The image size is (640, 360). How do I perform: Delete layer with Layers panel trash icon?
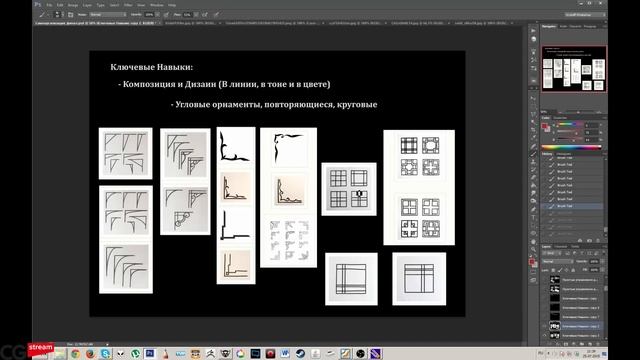pyautogui.click(x=598, y=344)
